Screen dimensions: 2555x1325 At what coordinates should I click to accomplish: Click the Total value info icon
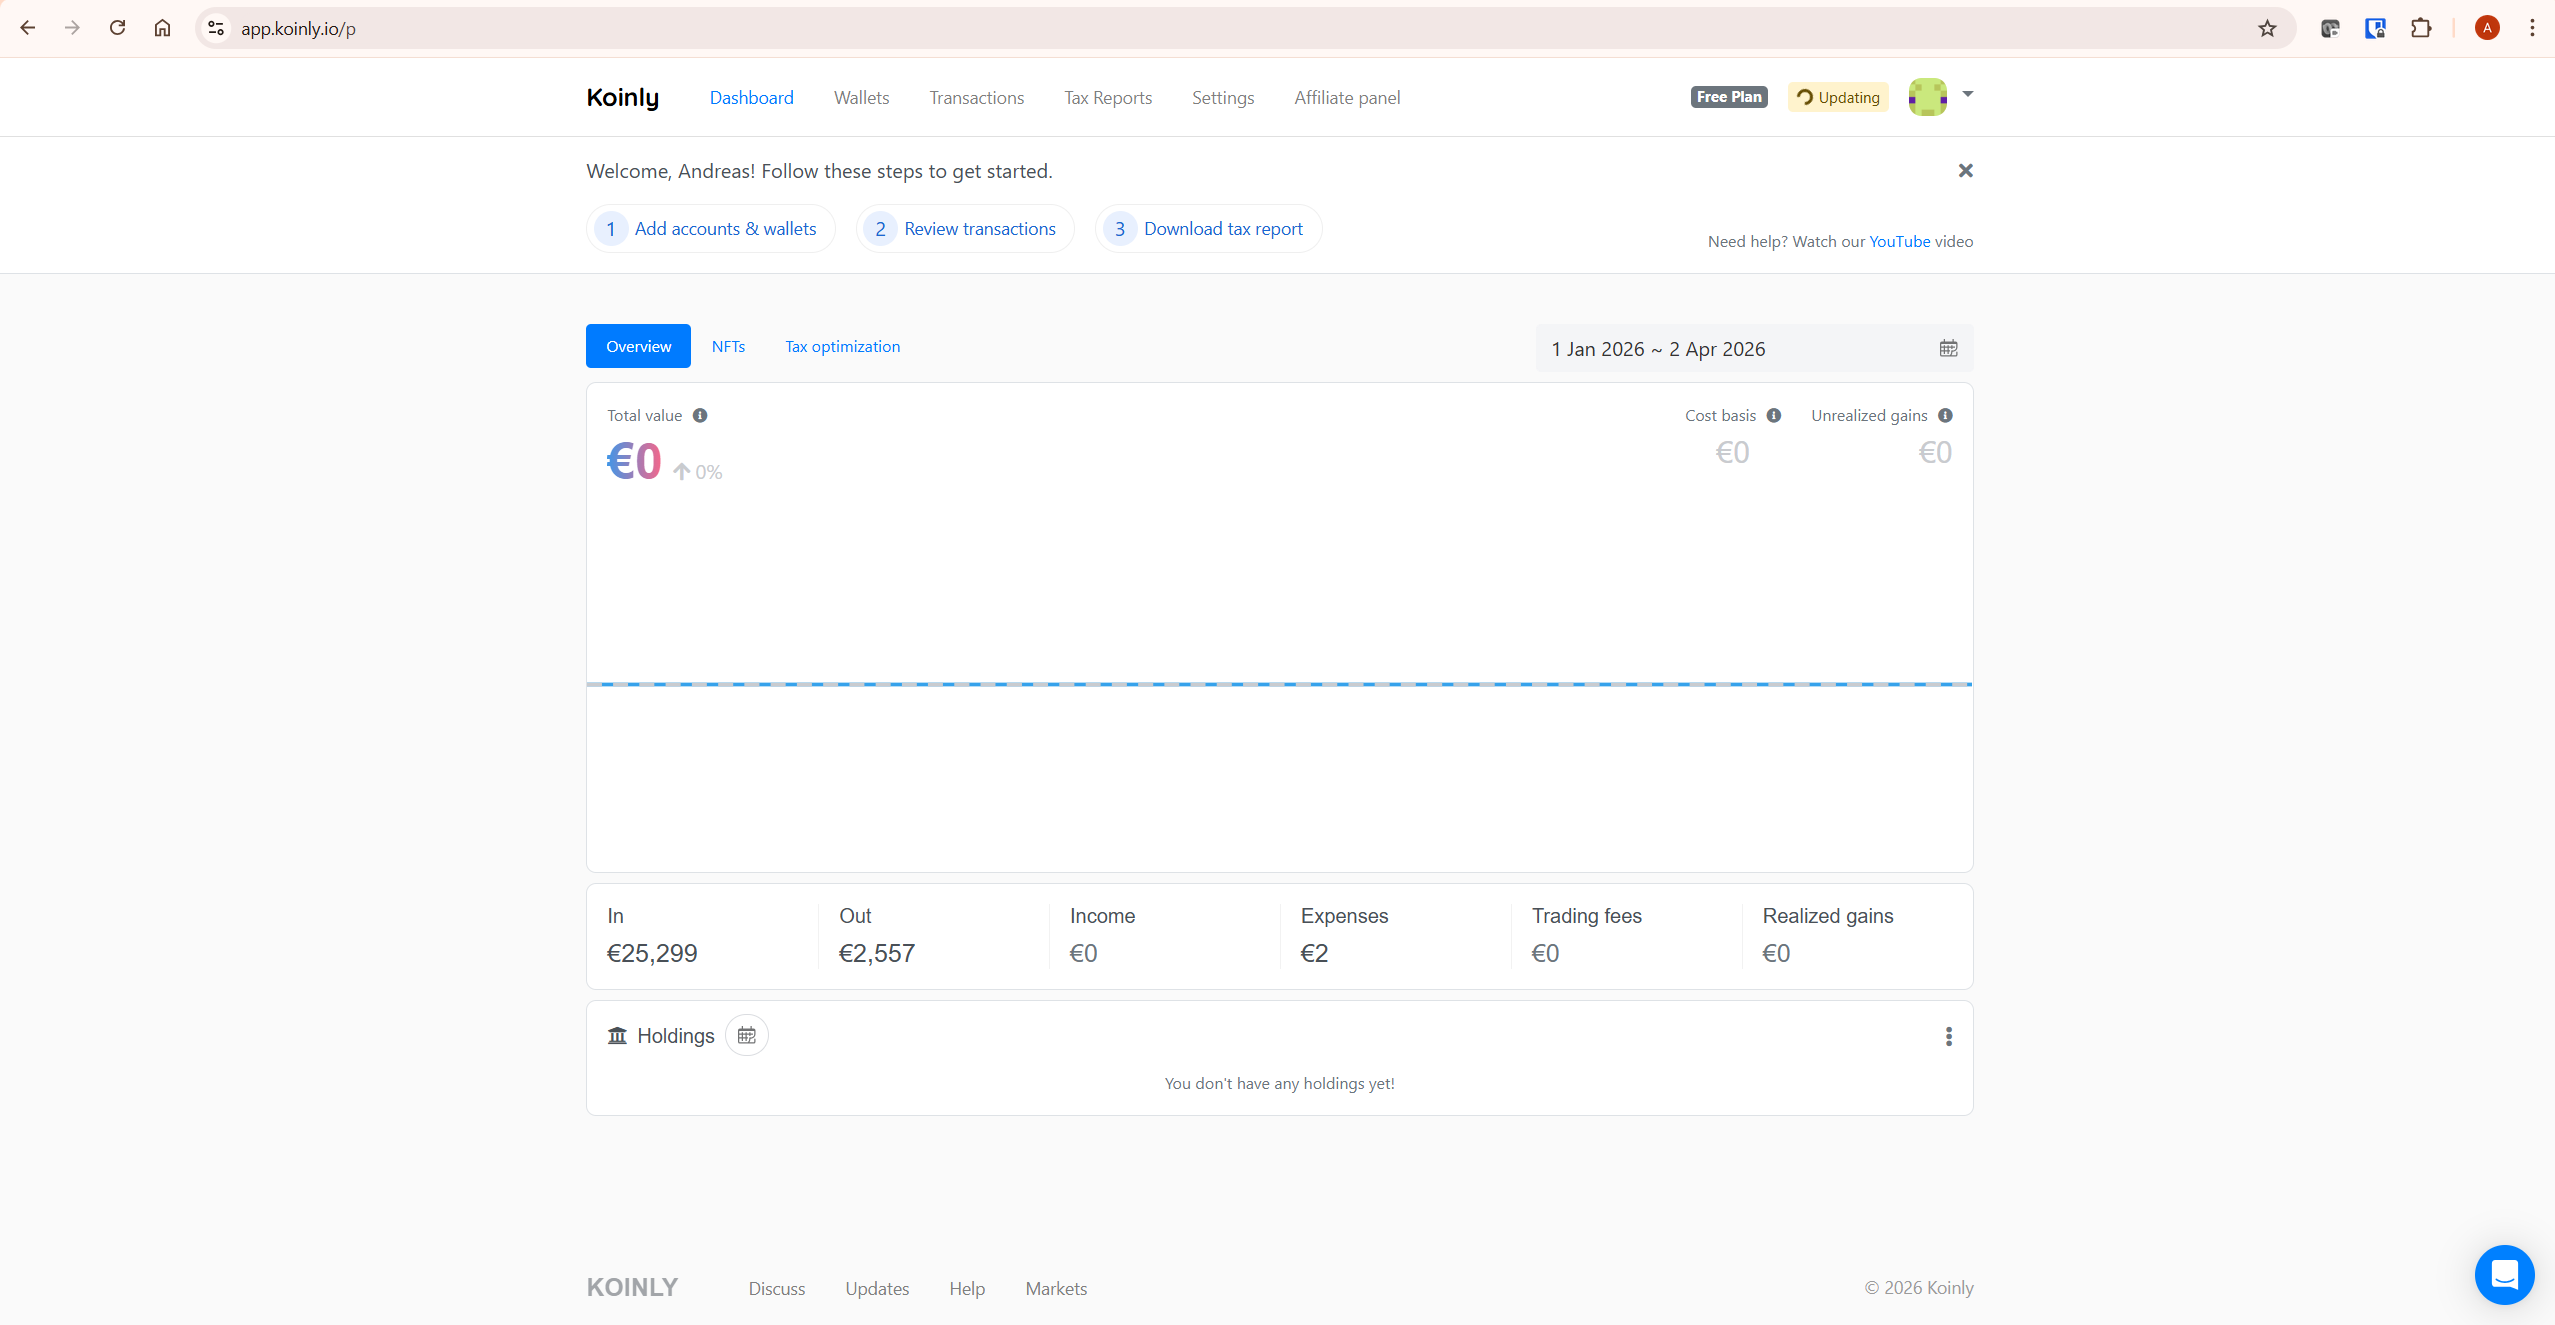pyautogui.click(x=700, y=415)
